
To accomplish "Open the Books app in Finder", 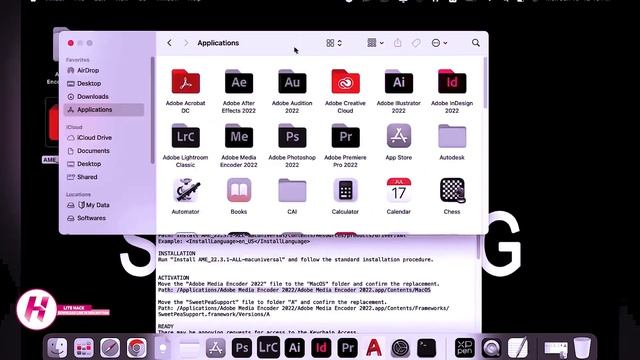I will pyautogui.click(x=239, y=190).
